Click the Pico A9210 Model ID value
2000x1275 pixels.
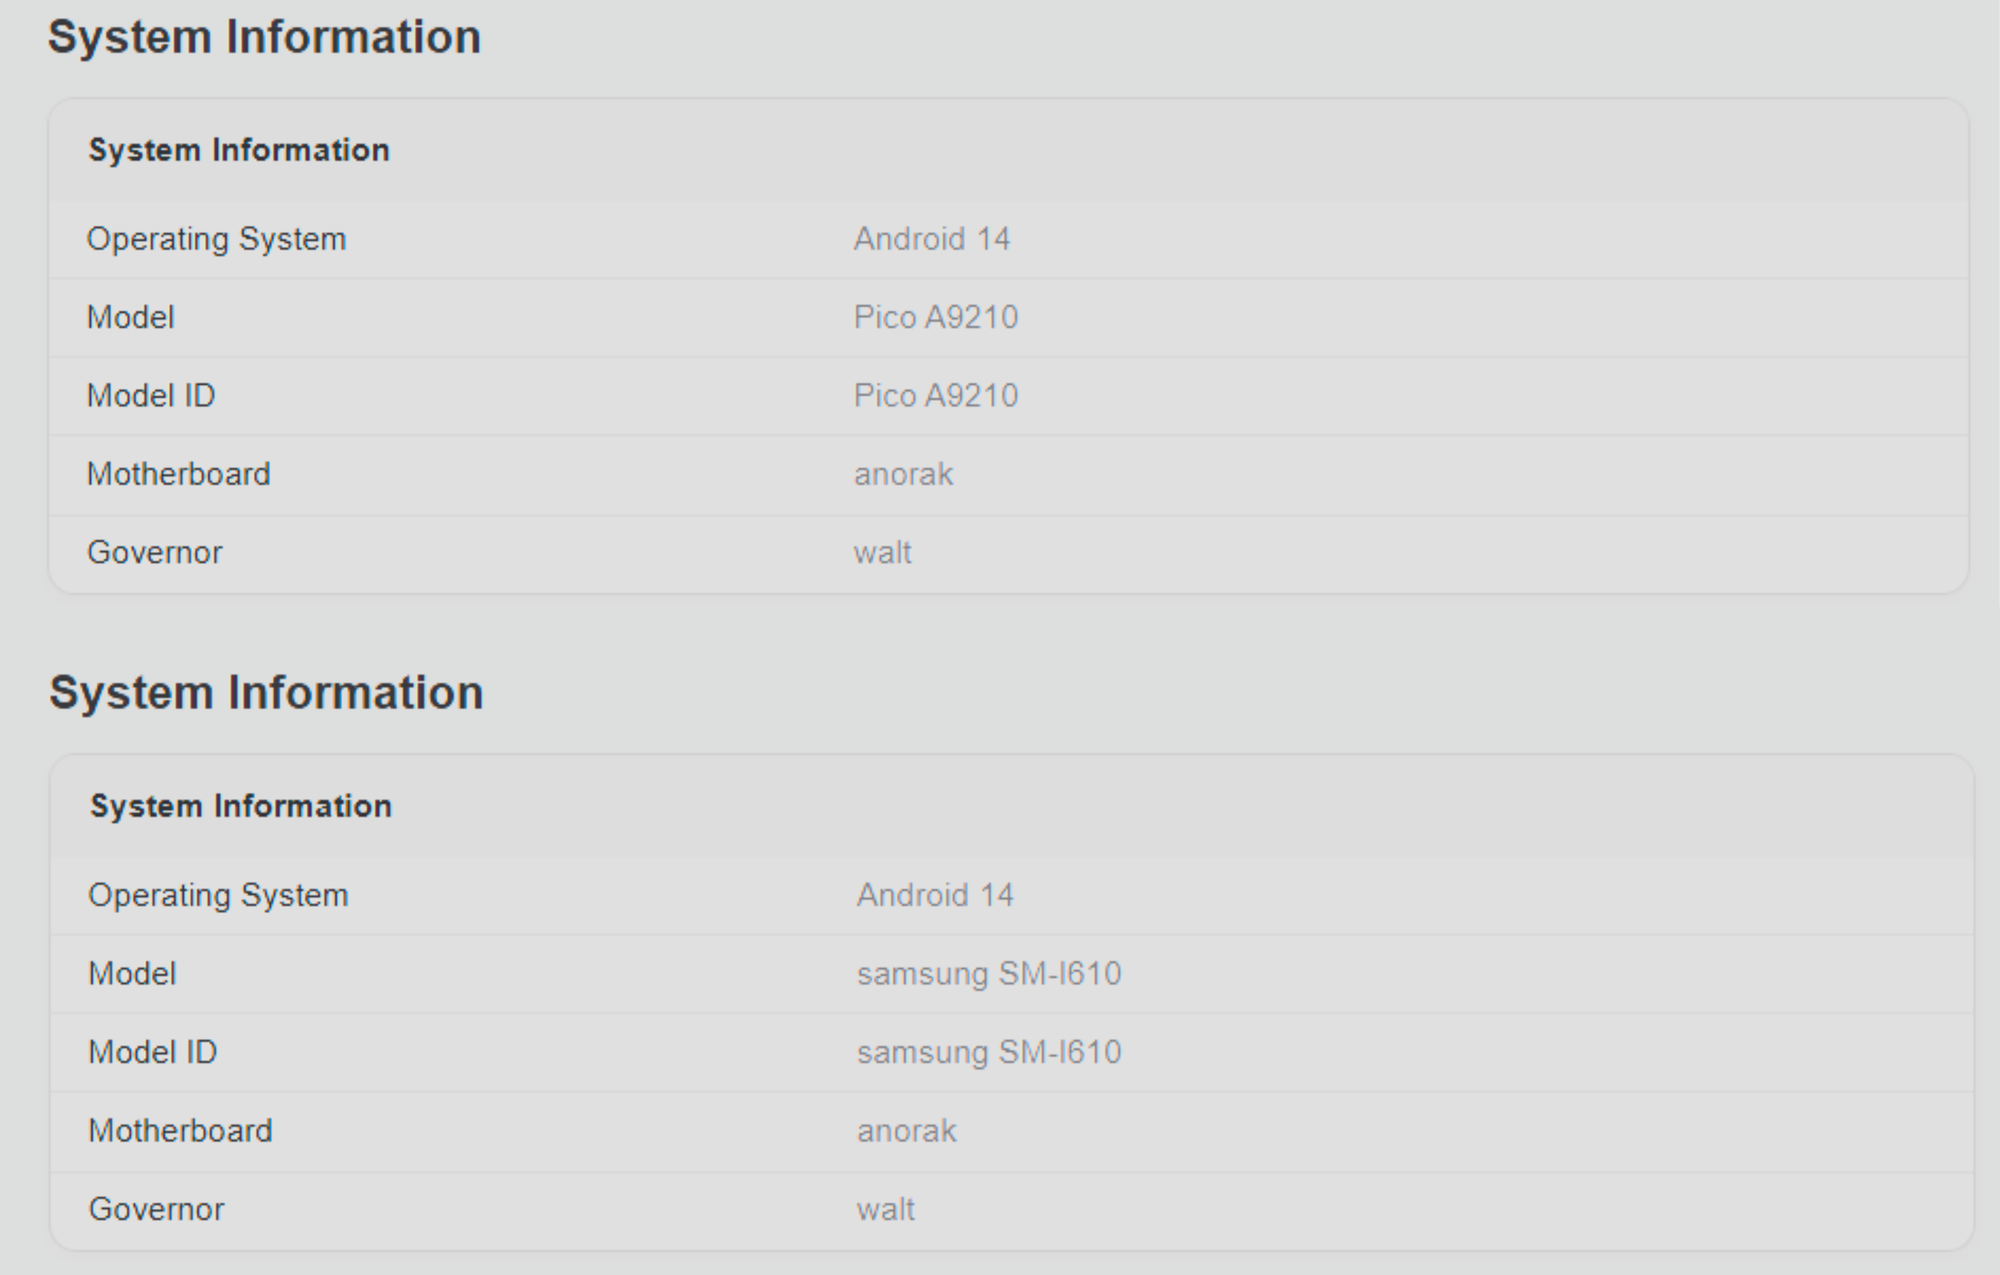click(936, 395)
